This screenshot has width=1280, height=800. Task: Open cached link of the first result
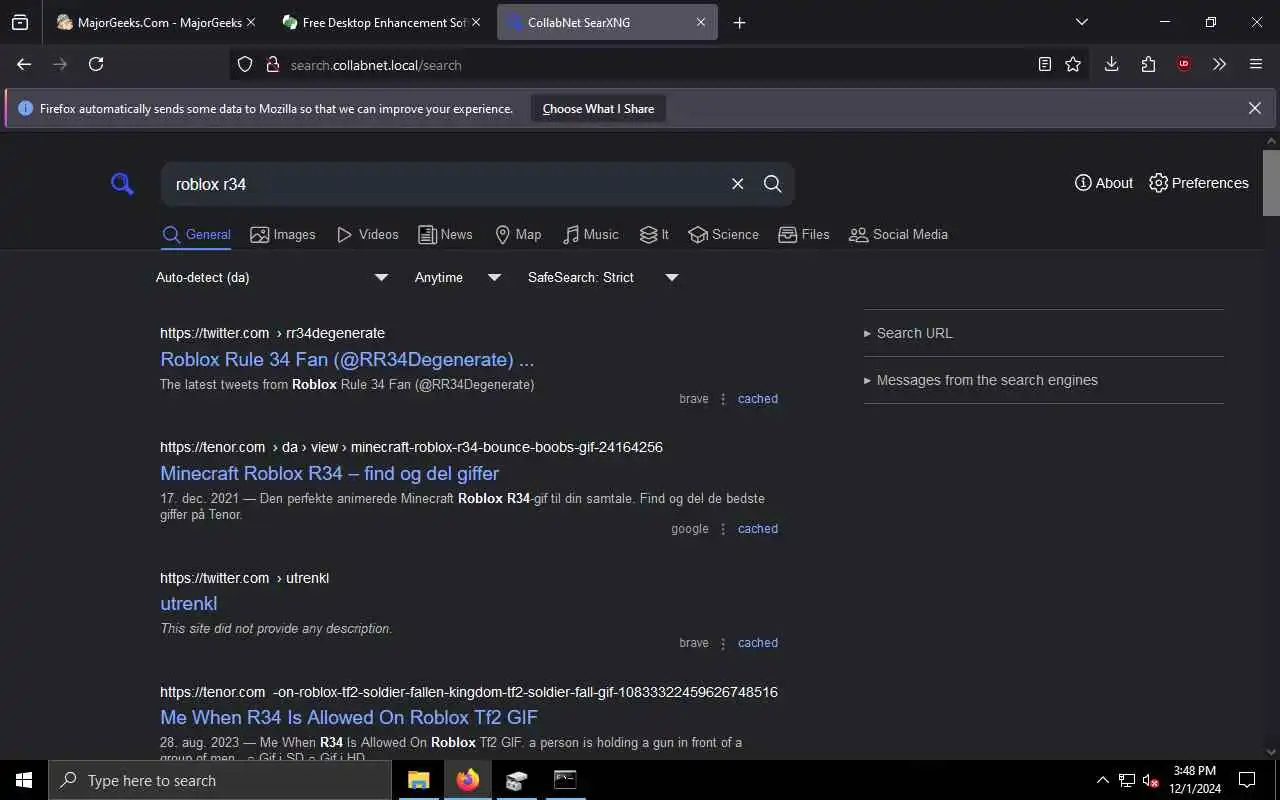(x=758, y=399)
